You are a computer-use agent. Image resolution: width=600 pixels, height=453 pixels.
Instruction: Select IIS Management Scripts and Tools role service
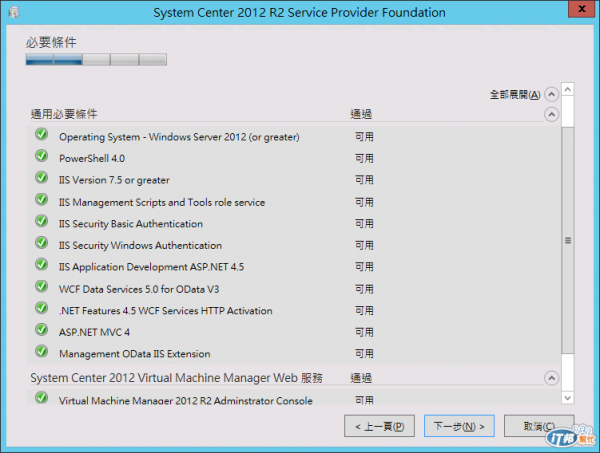pyautogui.click(x=162, y=202)
